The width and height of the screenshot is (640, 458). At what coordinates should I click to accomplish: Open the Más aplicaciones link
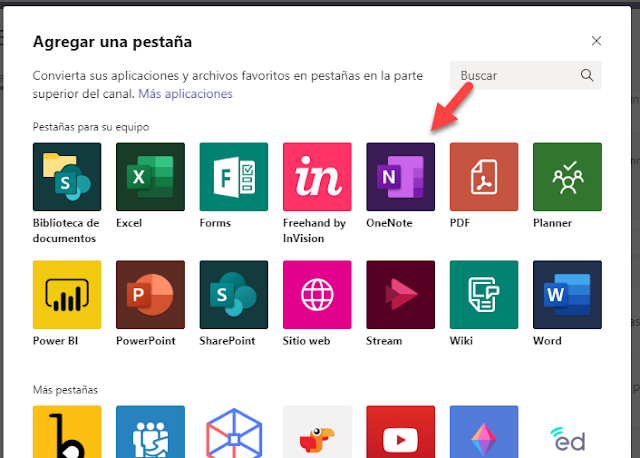tap(185, 94)
